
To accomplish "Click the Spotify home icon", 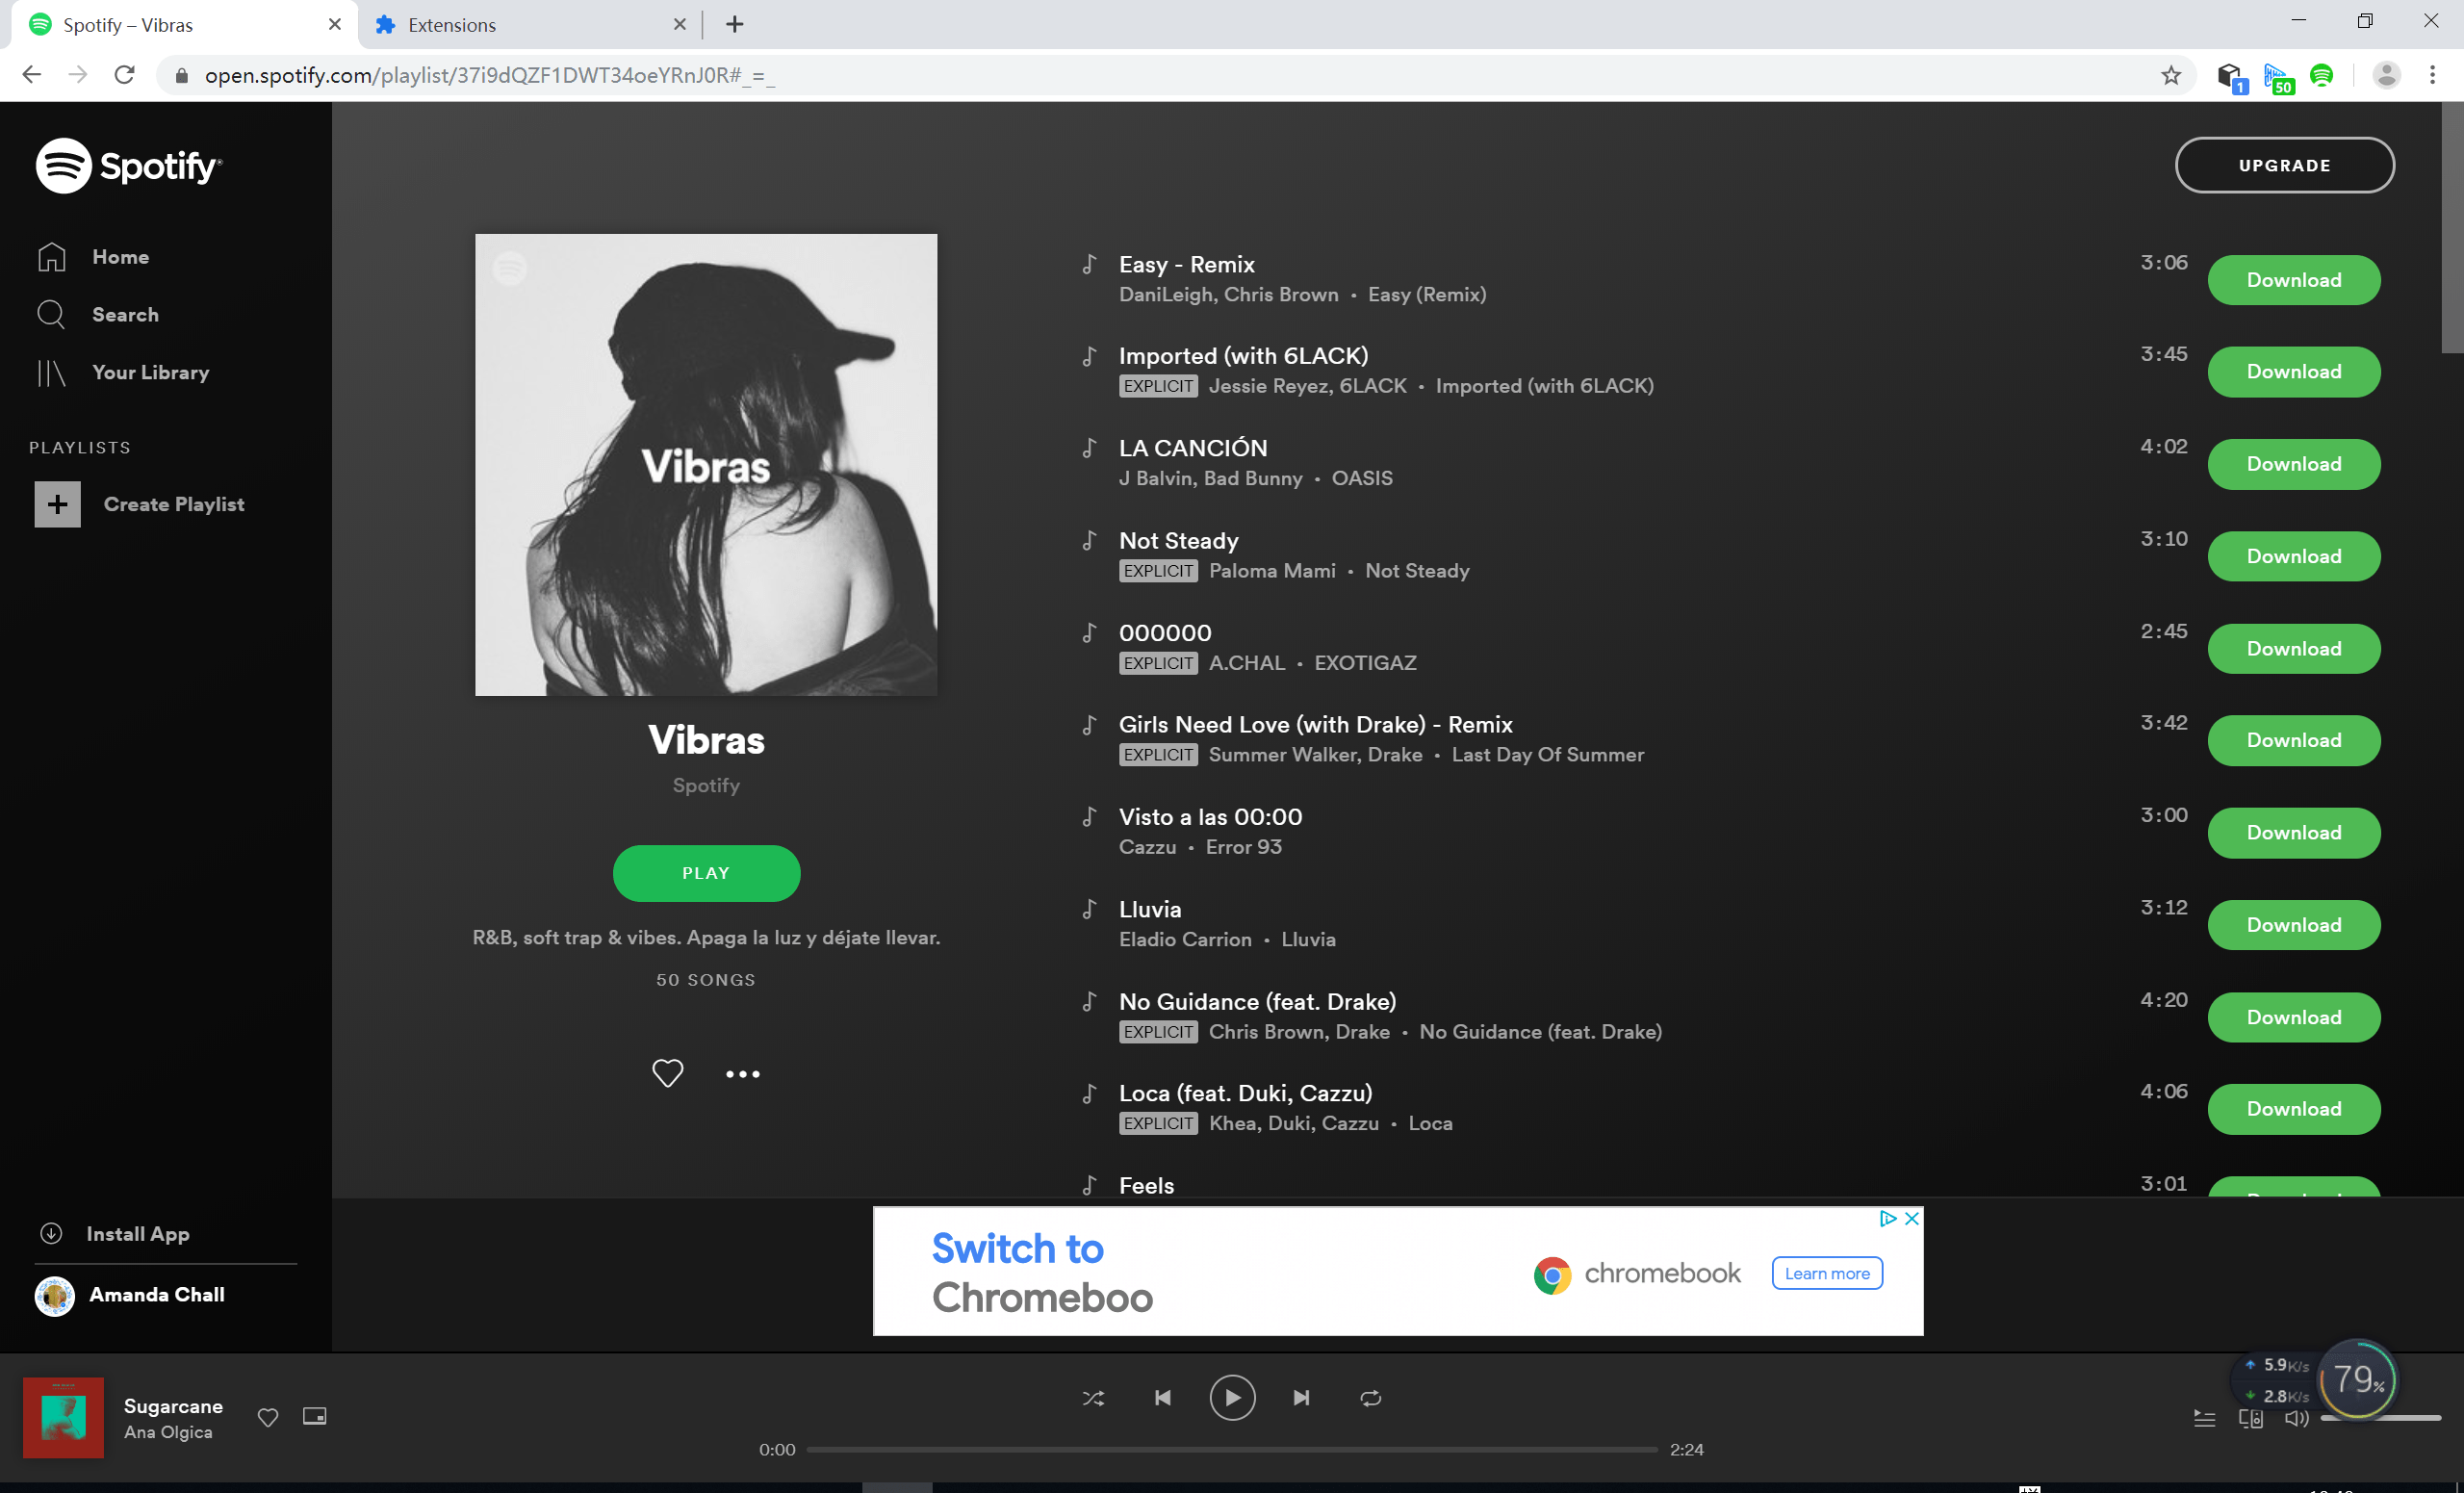I will (x=51, y=255).
